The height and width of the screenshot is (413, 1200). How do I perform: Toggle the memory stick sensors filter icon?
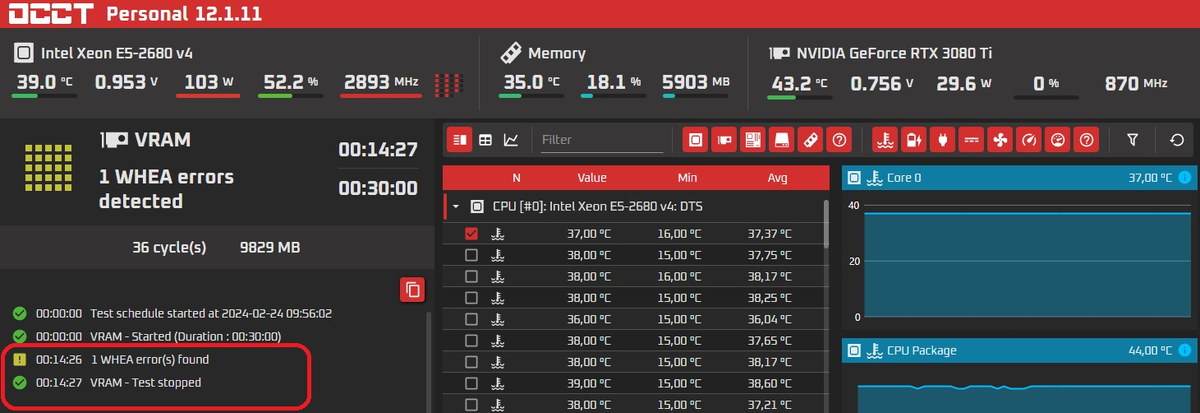(x=811, y=140)
